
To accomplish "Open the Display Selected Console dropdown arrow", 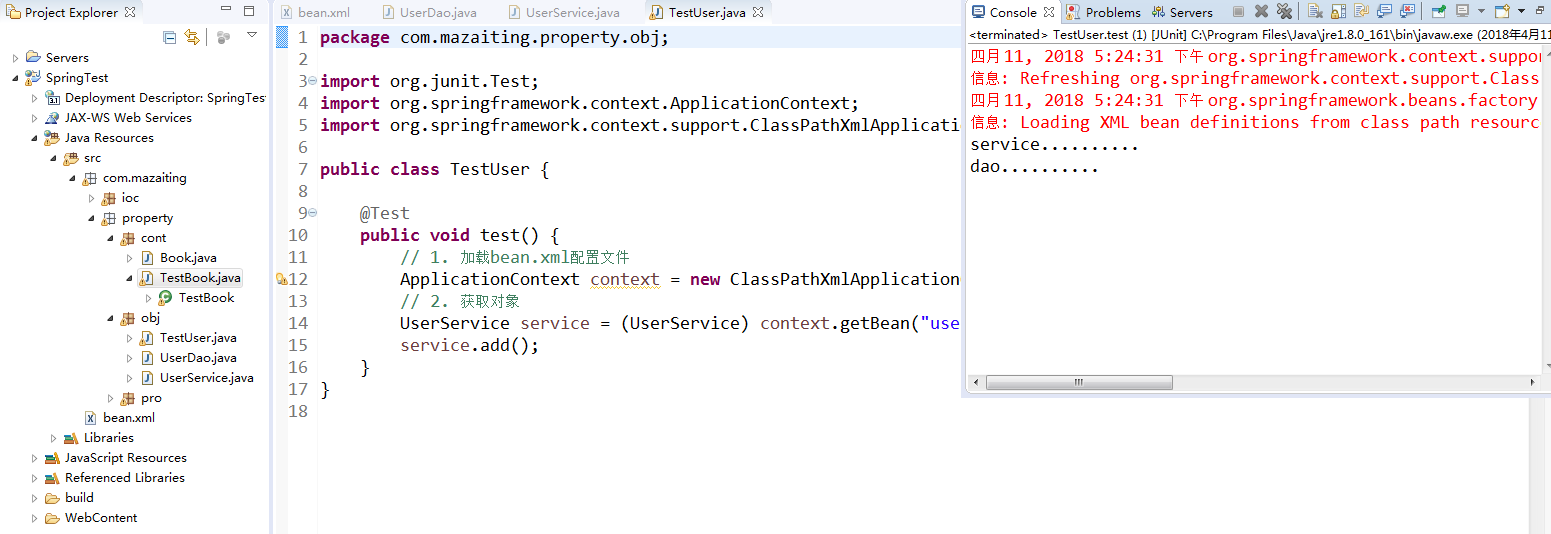I will point(1481,11).
